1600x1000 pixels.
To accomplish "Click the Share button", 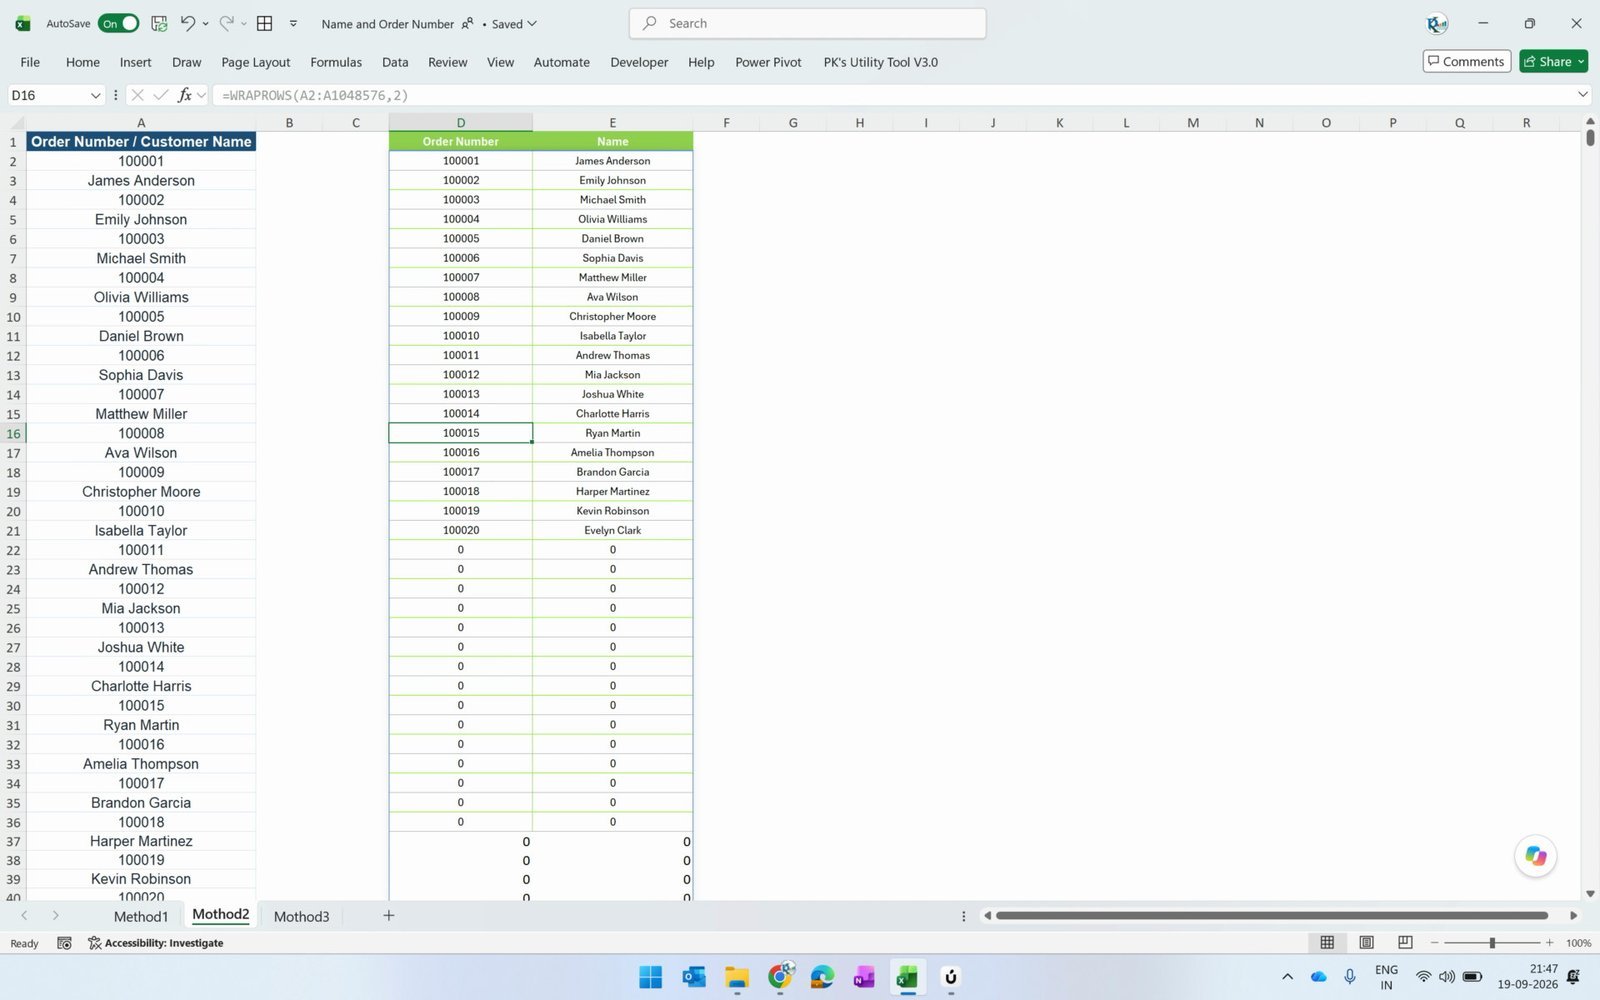I will (x=1553, y=62).
